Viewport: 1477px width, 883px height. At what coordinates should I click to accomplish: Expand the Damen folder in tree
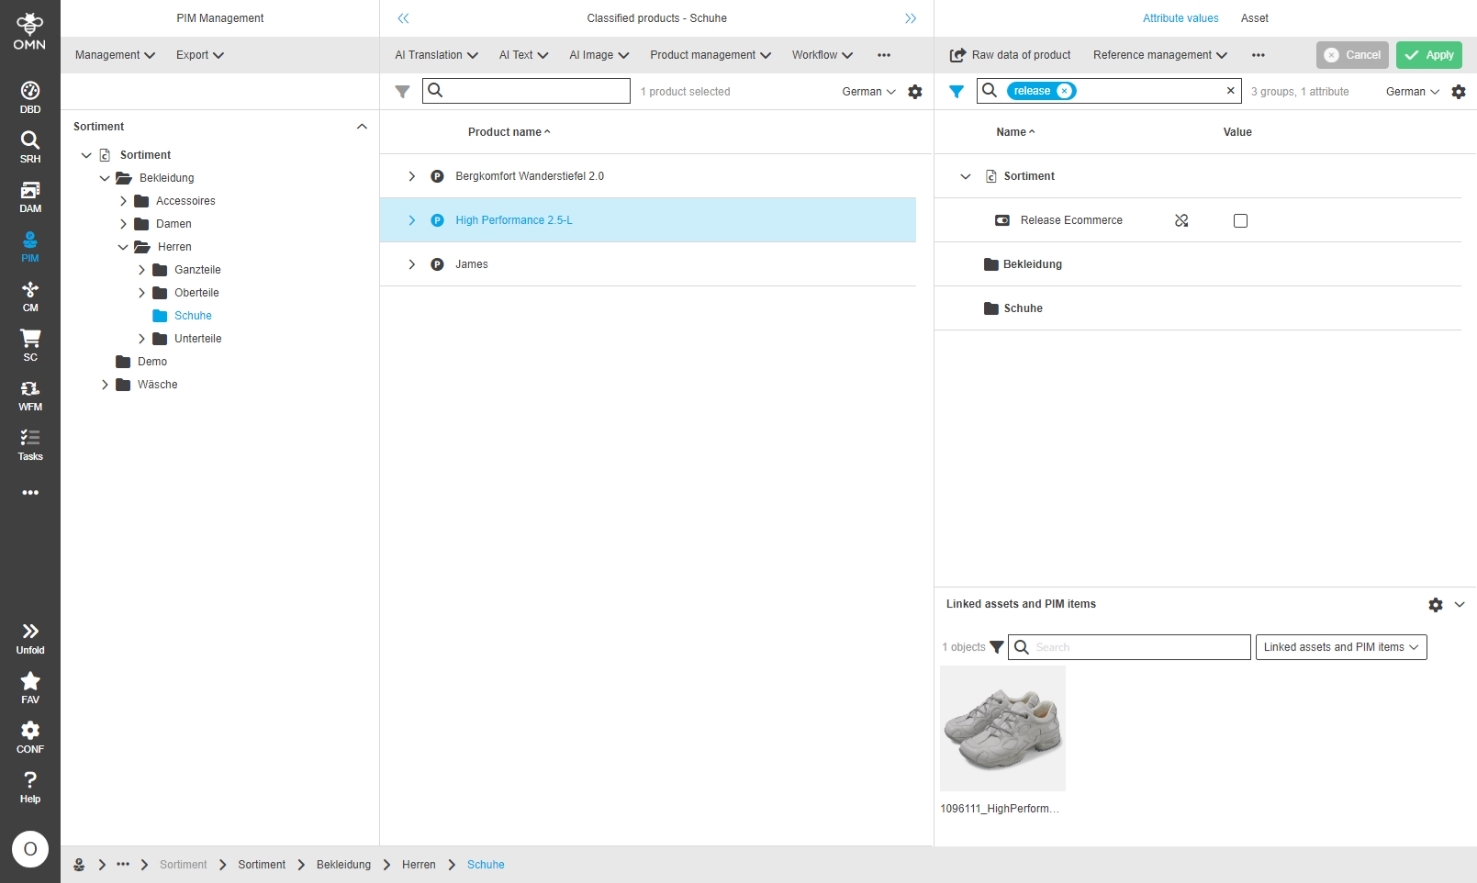(123, 224)
